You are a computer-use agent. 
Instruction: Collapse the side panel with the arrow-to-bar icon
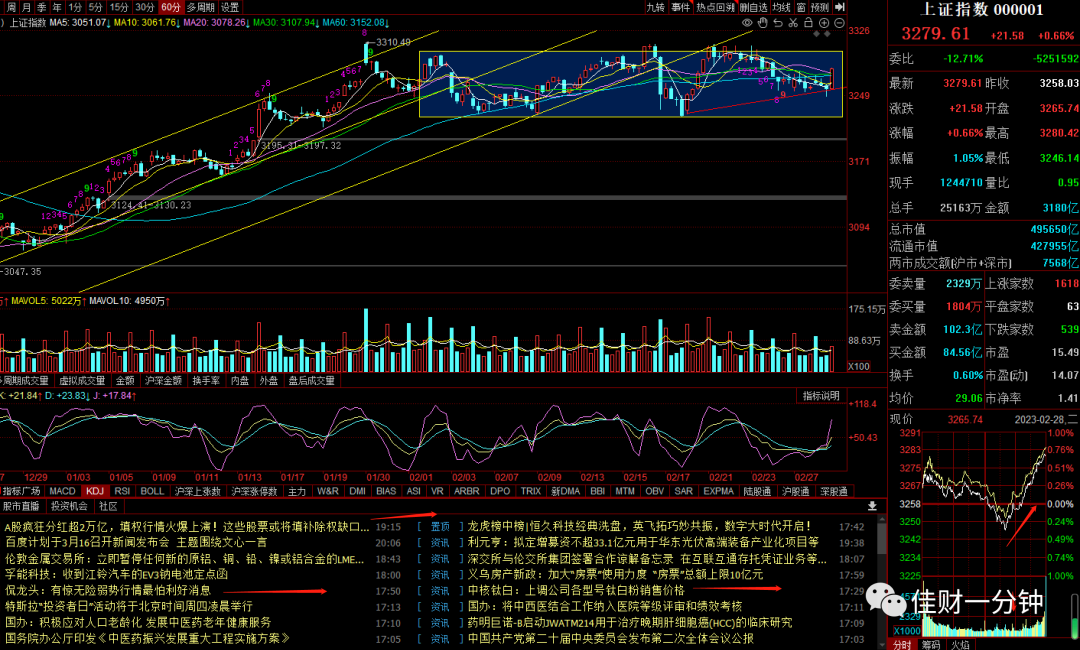pos(840,7)
